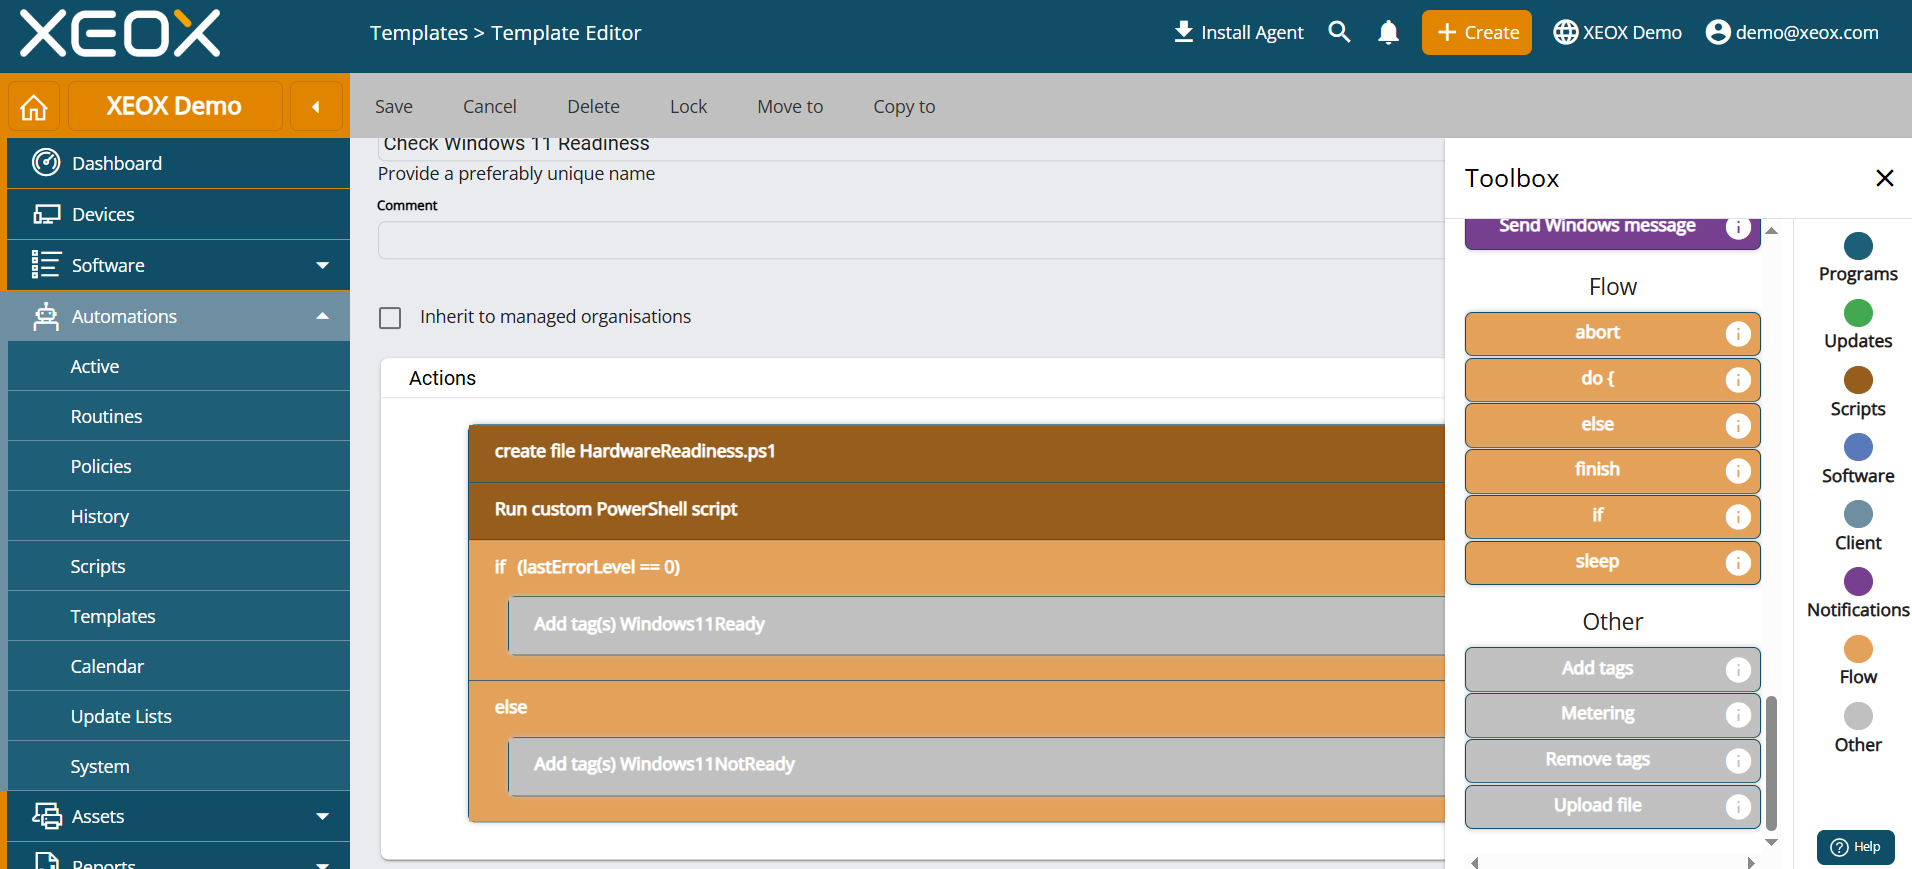1912x869 pixels.
Task: Click the Install Agent download icon
Action: click(x=1183, y=32)
